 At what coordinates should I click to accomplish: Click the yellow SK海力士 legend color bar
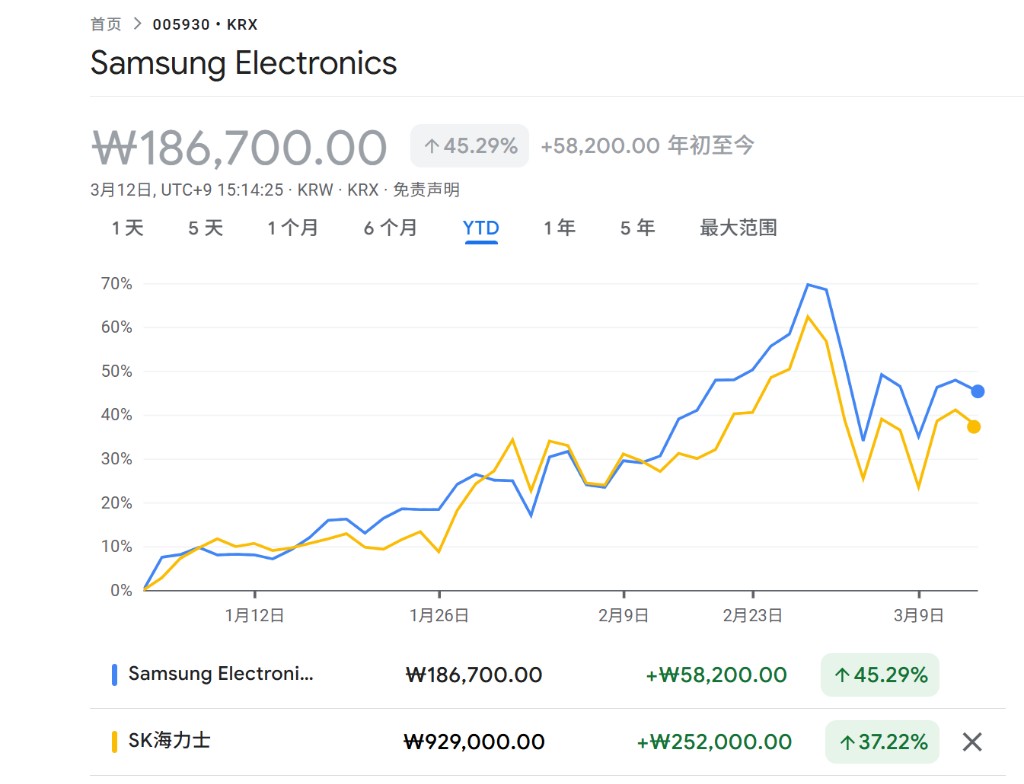pyautogui.click(x=114, y=742)
